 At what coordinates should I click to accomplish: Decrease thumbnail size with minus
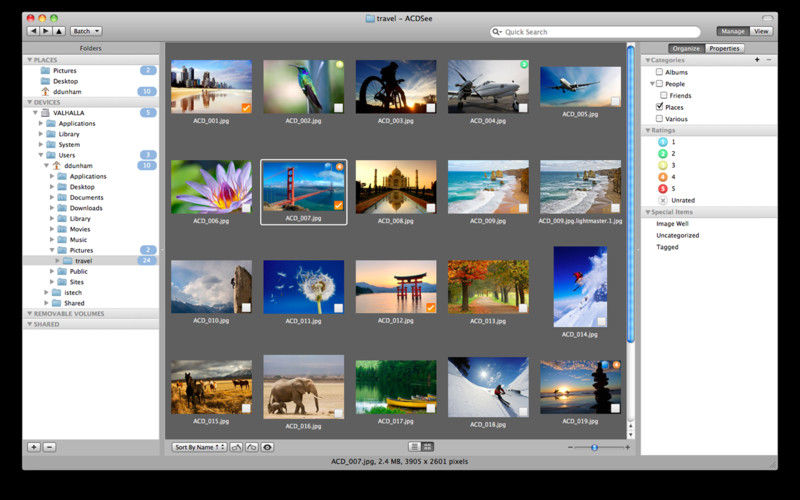570,447
